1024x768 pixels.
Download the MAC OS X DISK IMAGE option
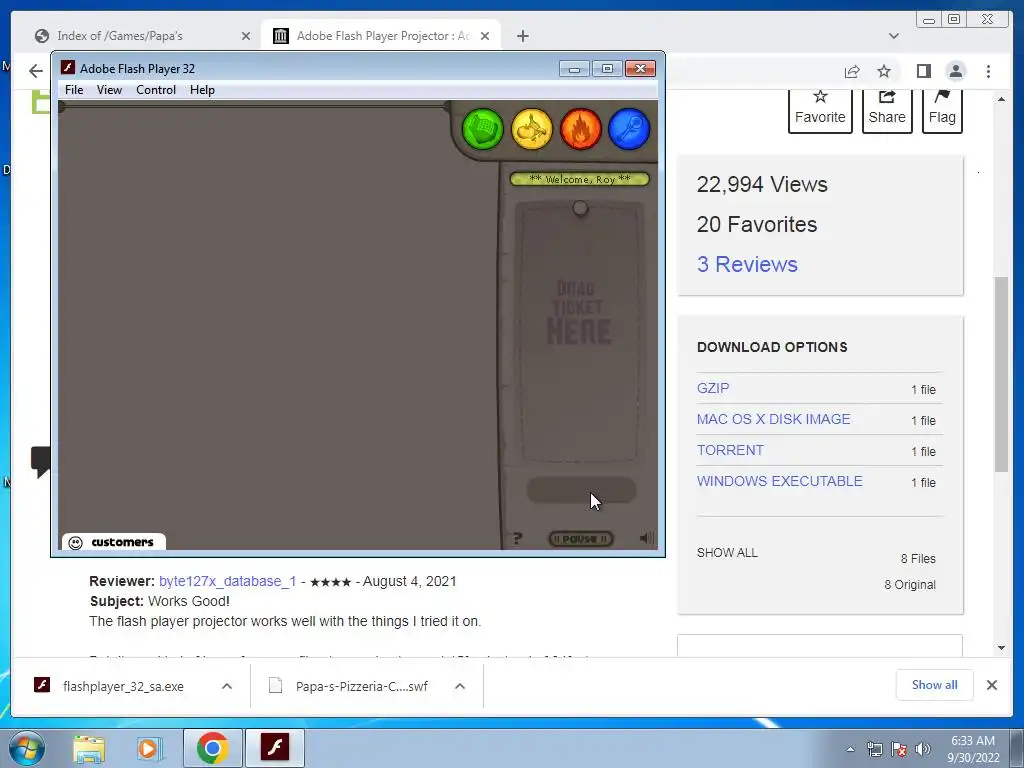(773, 419)
